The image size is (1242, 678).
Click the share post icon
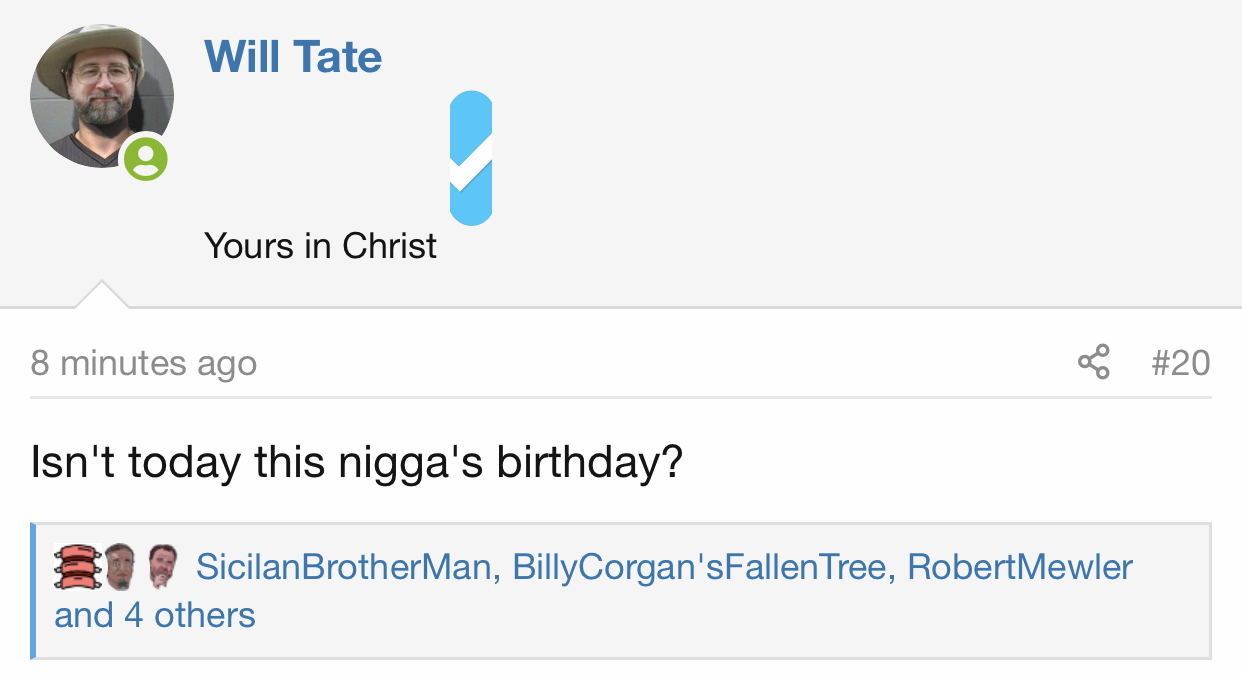point(1094,362)
